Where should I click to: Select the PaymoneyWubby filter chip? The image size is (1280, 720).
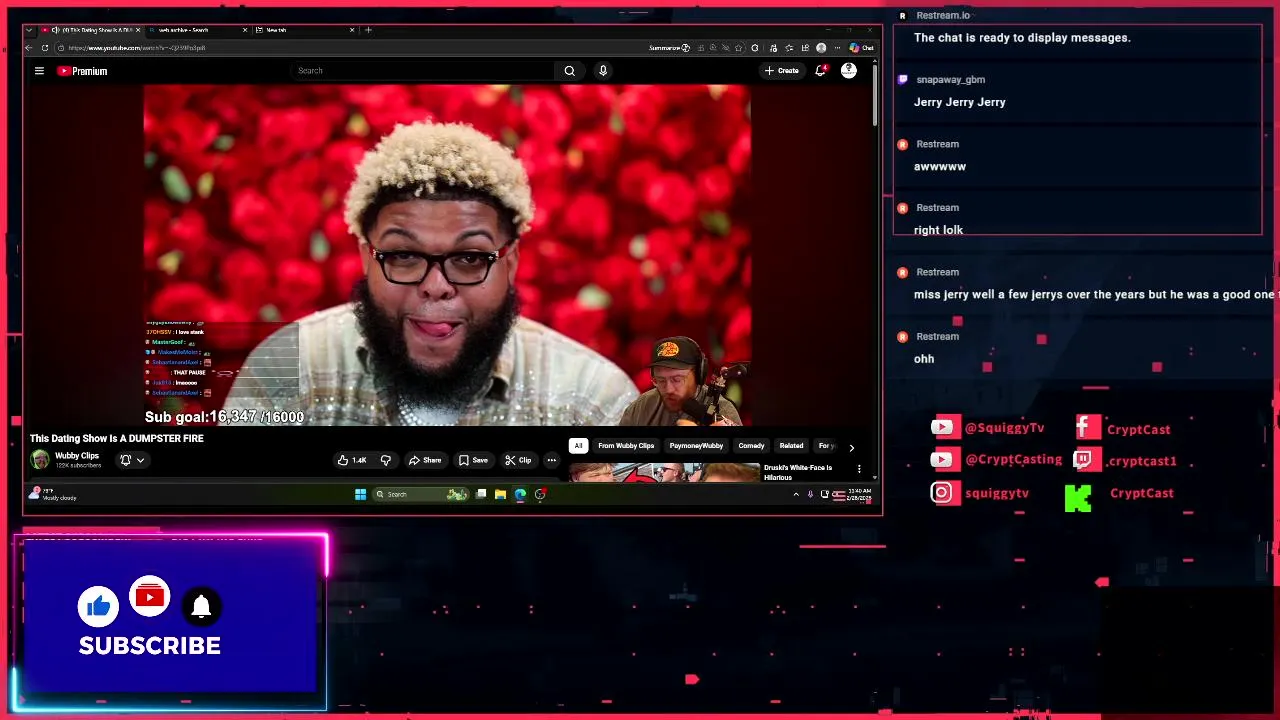(696, 446)
